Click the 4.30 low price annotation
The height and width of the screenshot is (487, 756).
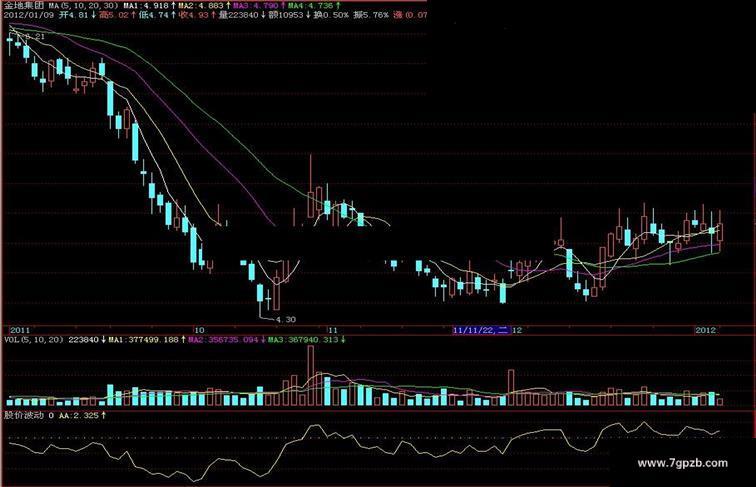285,319
